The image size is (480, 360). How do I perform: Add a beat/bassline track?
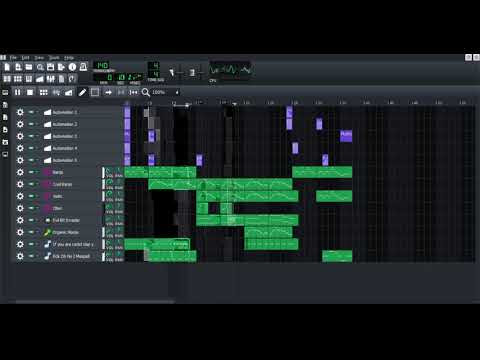pyautogui.click(x=44, y=92)
